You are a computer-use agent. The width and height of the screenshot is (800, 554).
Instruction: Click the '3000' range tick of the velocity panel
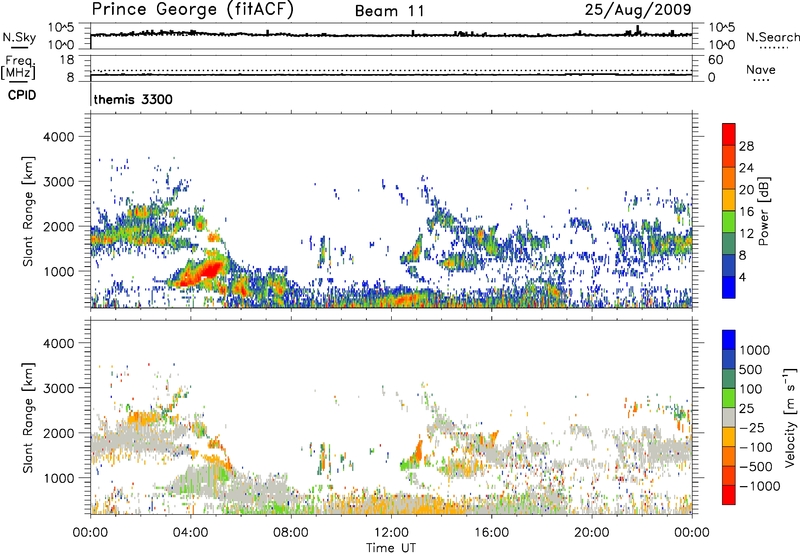tap(59, 388)
